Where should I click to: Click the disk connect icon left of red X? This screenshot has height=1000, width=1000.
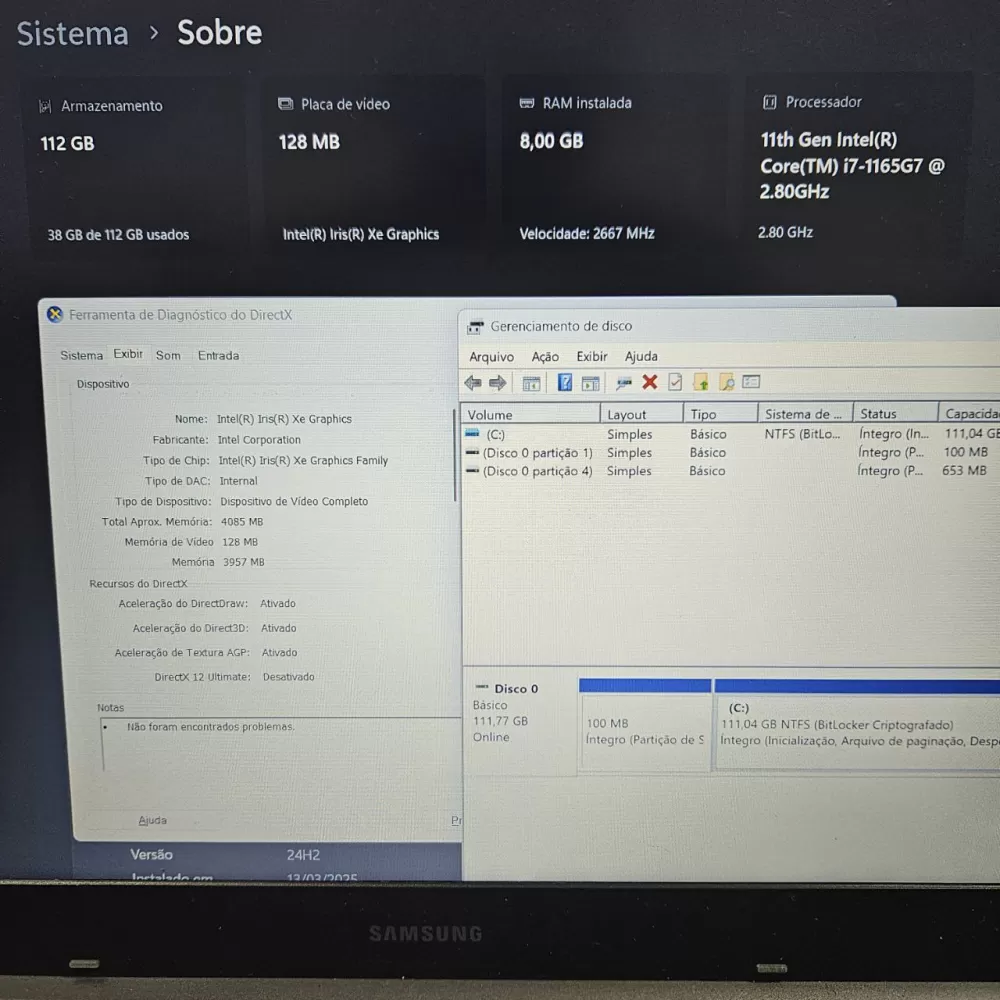point(624,383)
